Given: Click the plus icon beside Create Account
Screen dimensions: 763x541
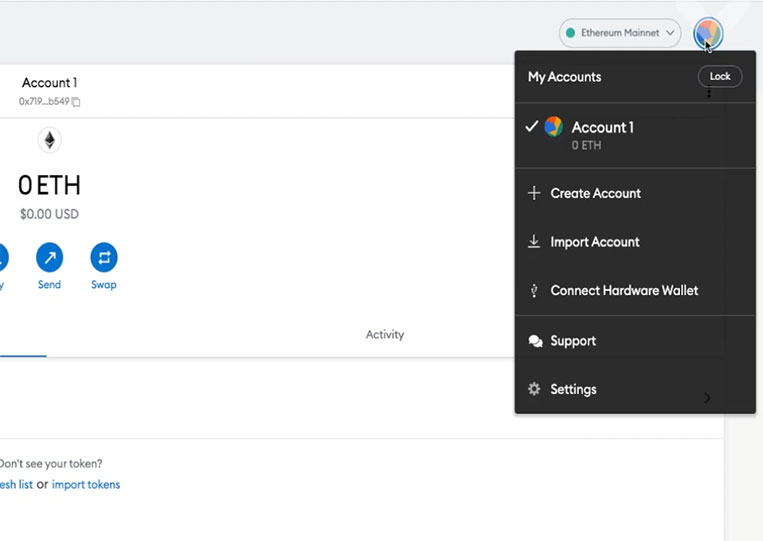Looking at the screenshot, I should [534, 193].
